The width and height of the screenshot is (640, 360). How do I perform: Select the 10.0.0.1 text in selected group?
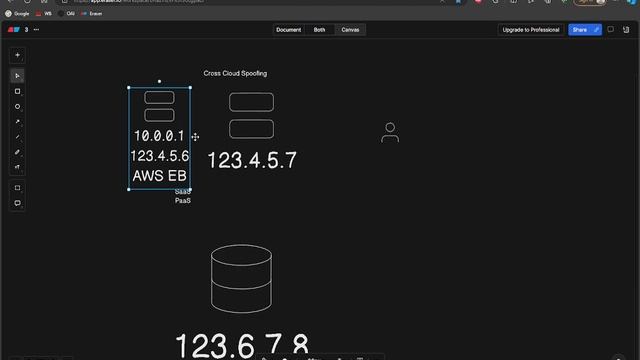159,136
